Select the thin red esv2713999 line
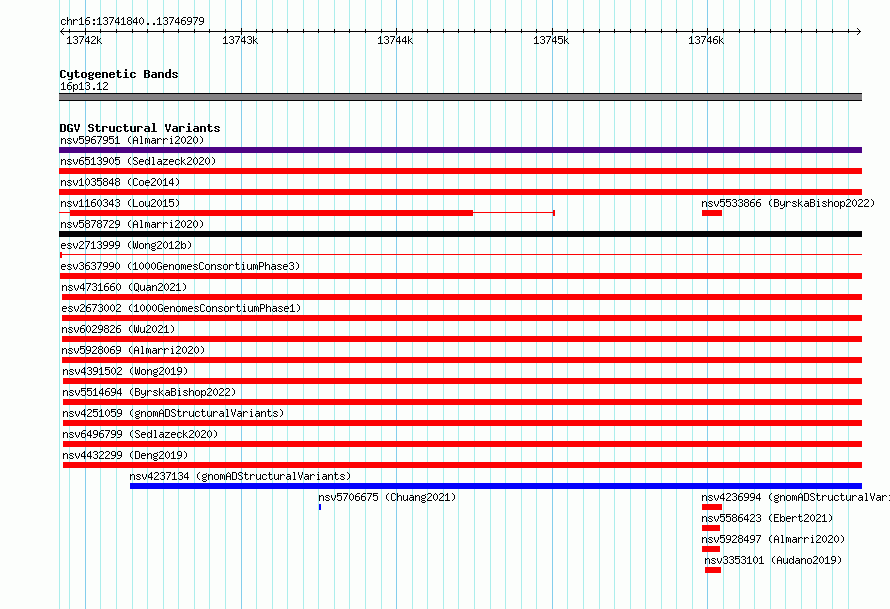The image size is (890, 609). (460, 255)
